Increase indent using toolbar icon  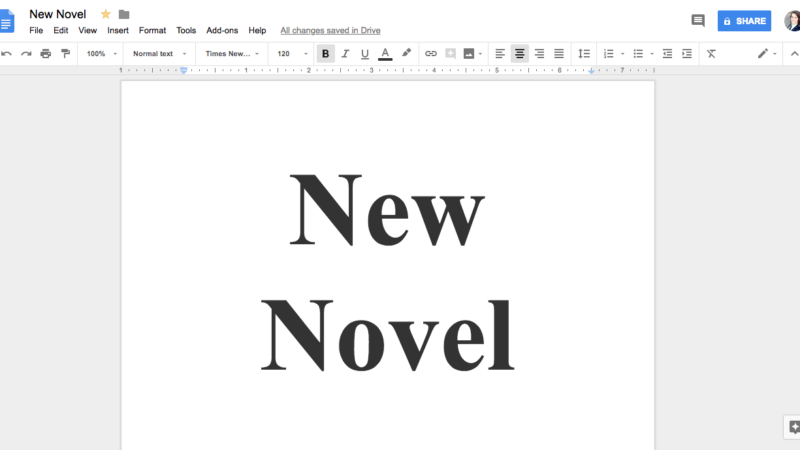click(687, 54)
